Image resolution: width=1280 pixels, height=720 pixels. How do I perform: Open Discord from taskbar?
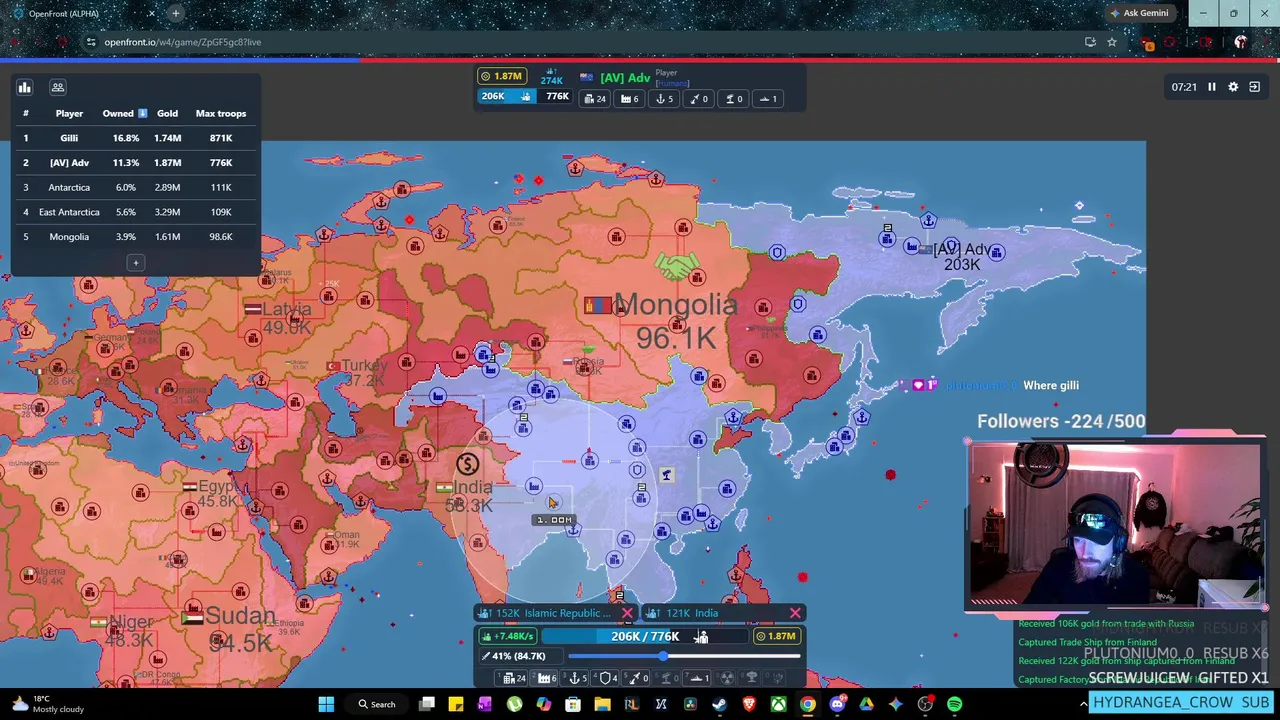(837, 704)
